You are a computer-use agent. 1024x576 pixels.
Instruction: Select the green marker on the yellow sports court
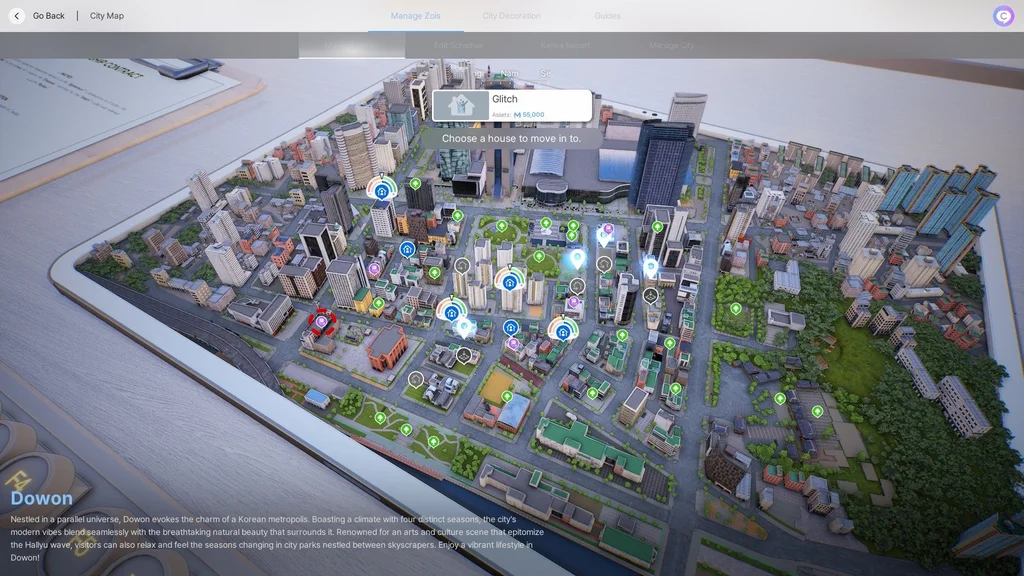tap(507, 396)
